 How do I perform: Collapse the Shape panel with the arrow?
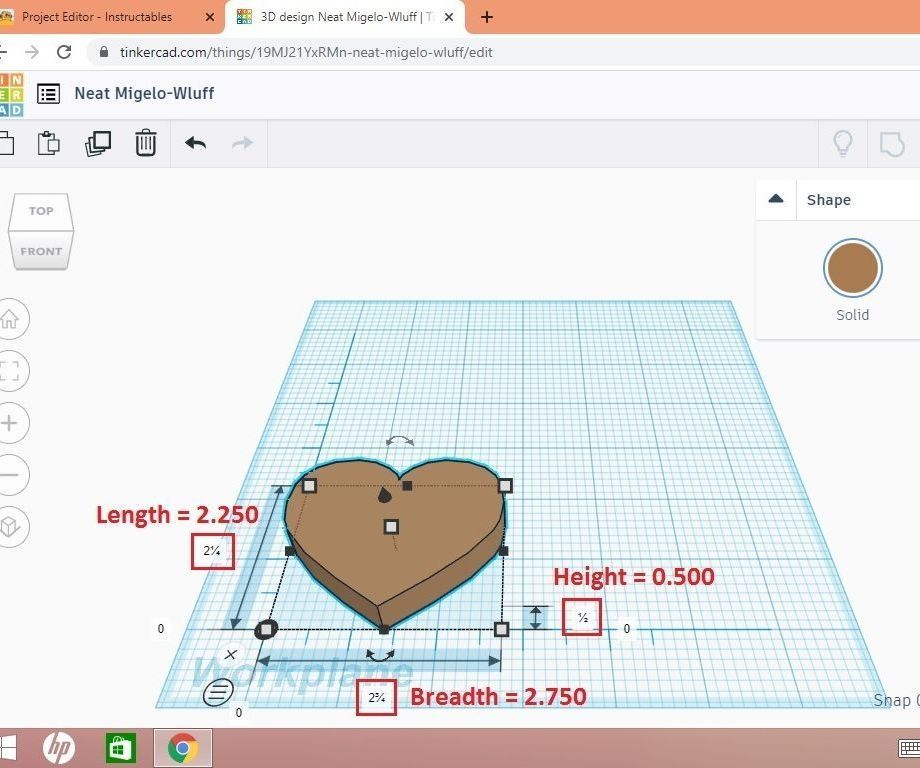point(776,199)
